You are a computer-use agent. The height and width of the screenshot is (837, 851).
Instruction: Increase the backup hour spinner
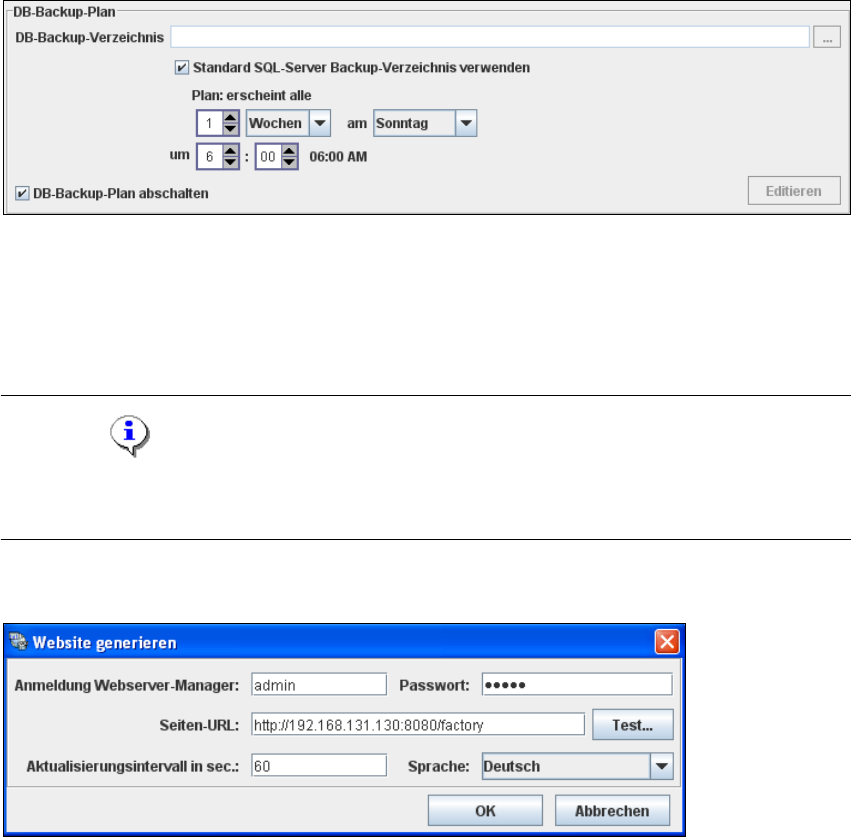pos(230,151)
